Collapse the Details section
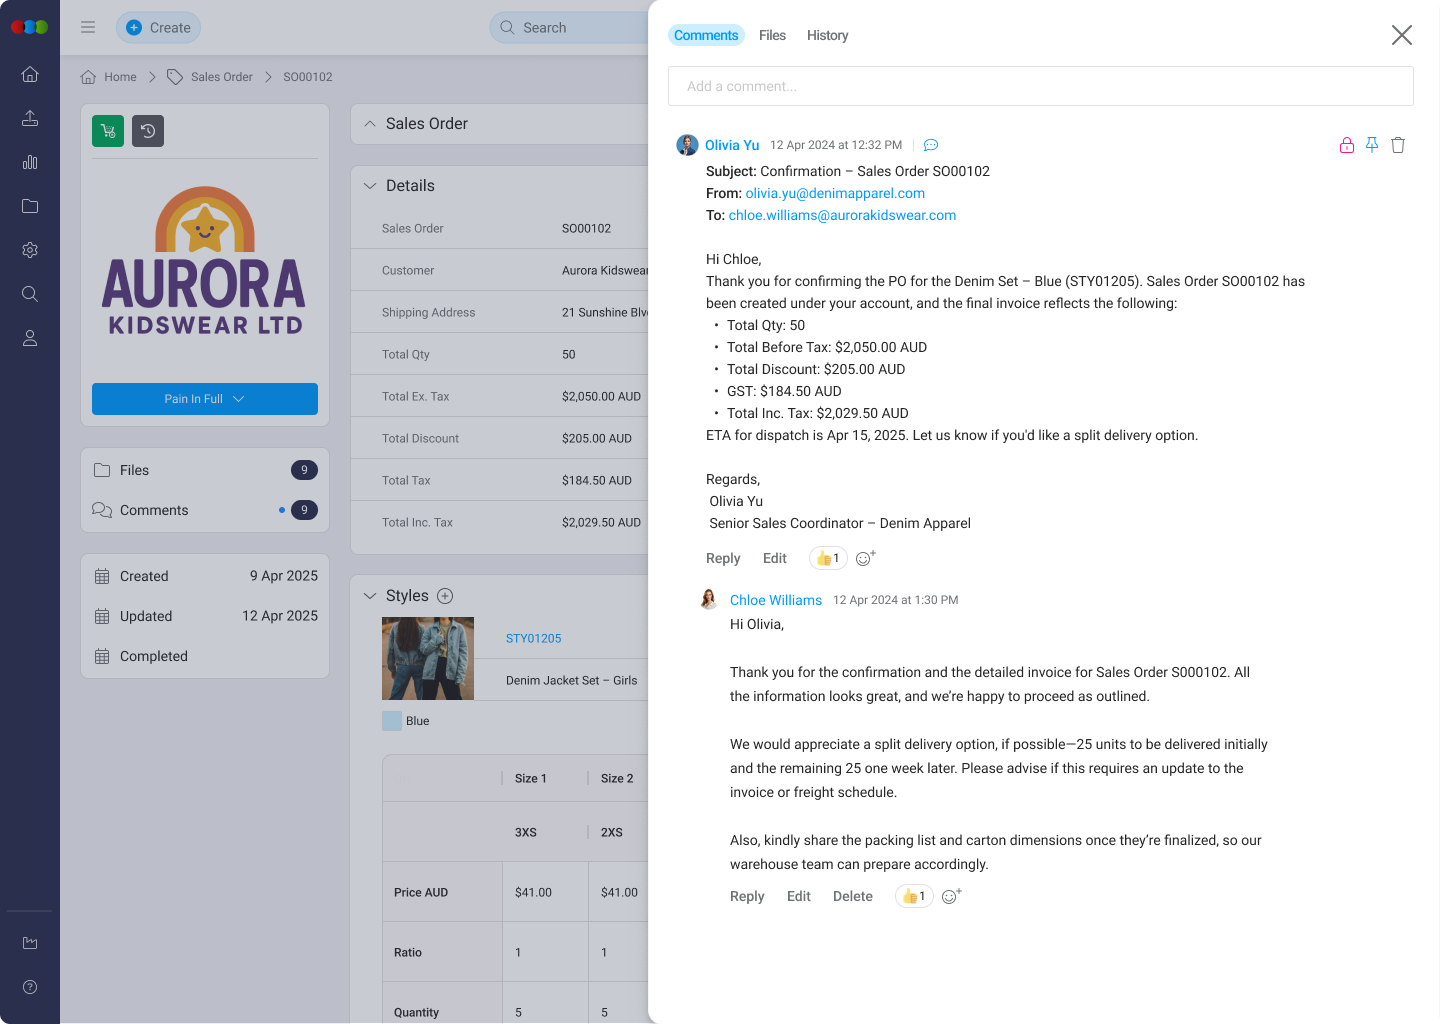 coord(370,185)
